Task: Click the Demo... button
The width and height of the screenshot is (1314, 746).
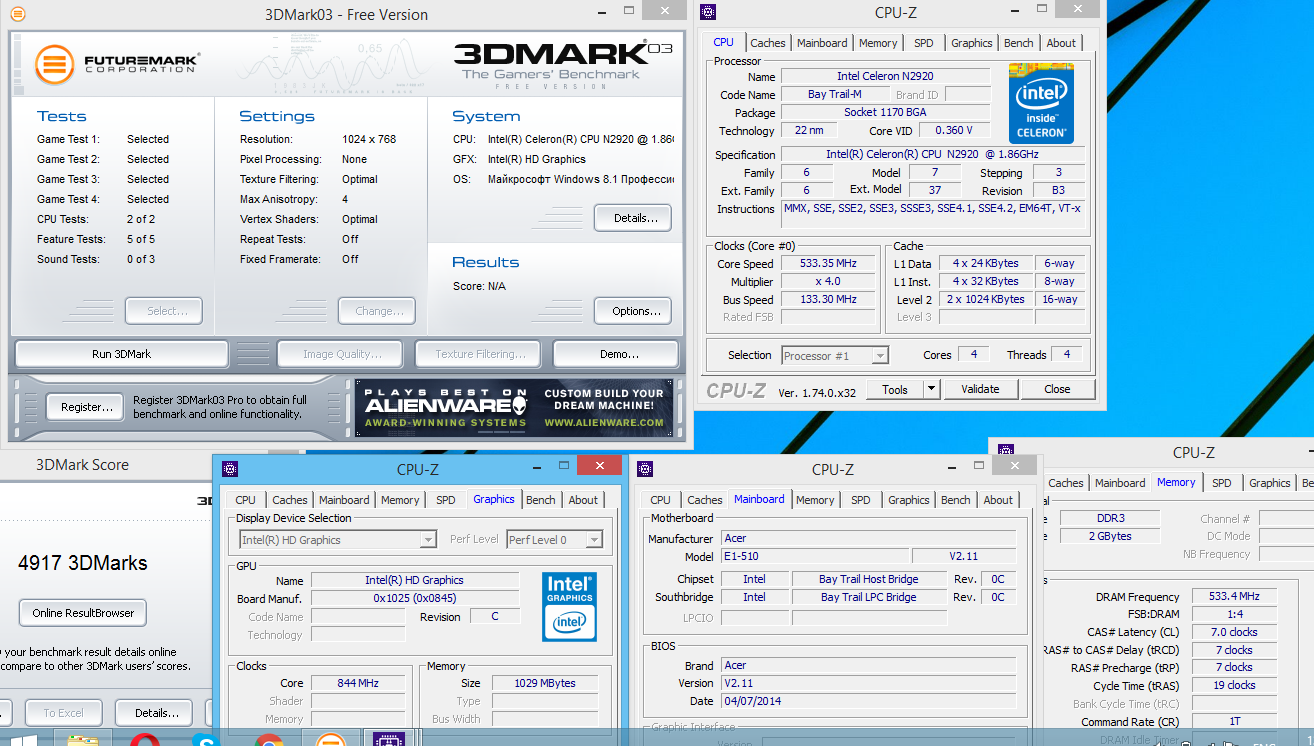Action: point(616,354)
